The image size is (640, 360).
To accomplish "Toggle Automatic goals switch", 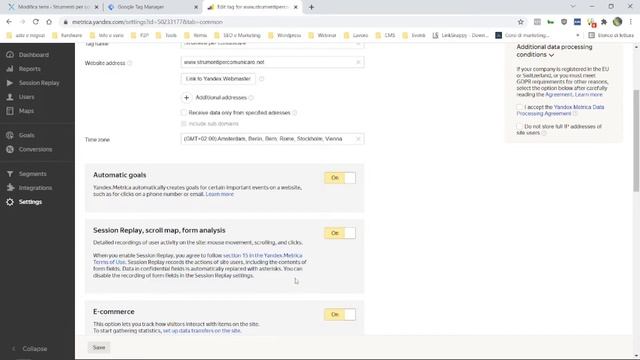I will [340, 178].
